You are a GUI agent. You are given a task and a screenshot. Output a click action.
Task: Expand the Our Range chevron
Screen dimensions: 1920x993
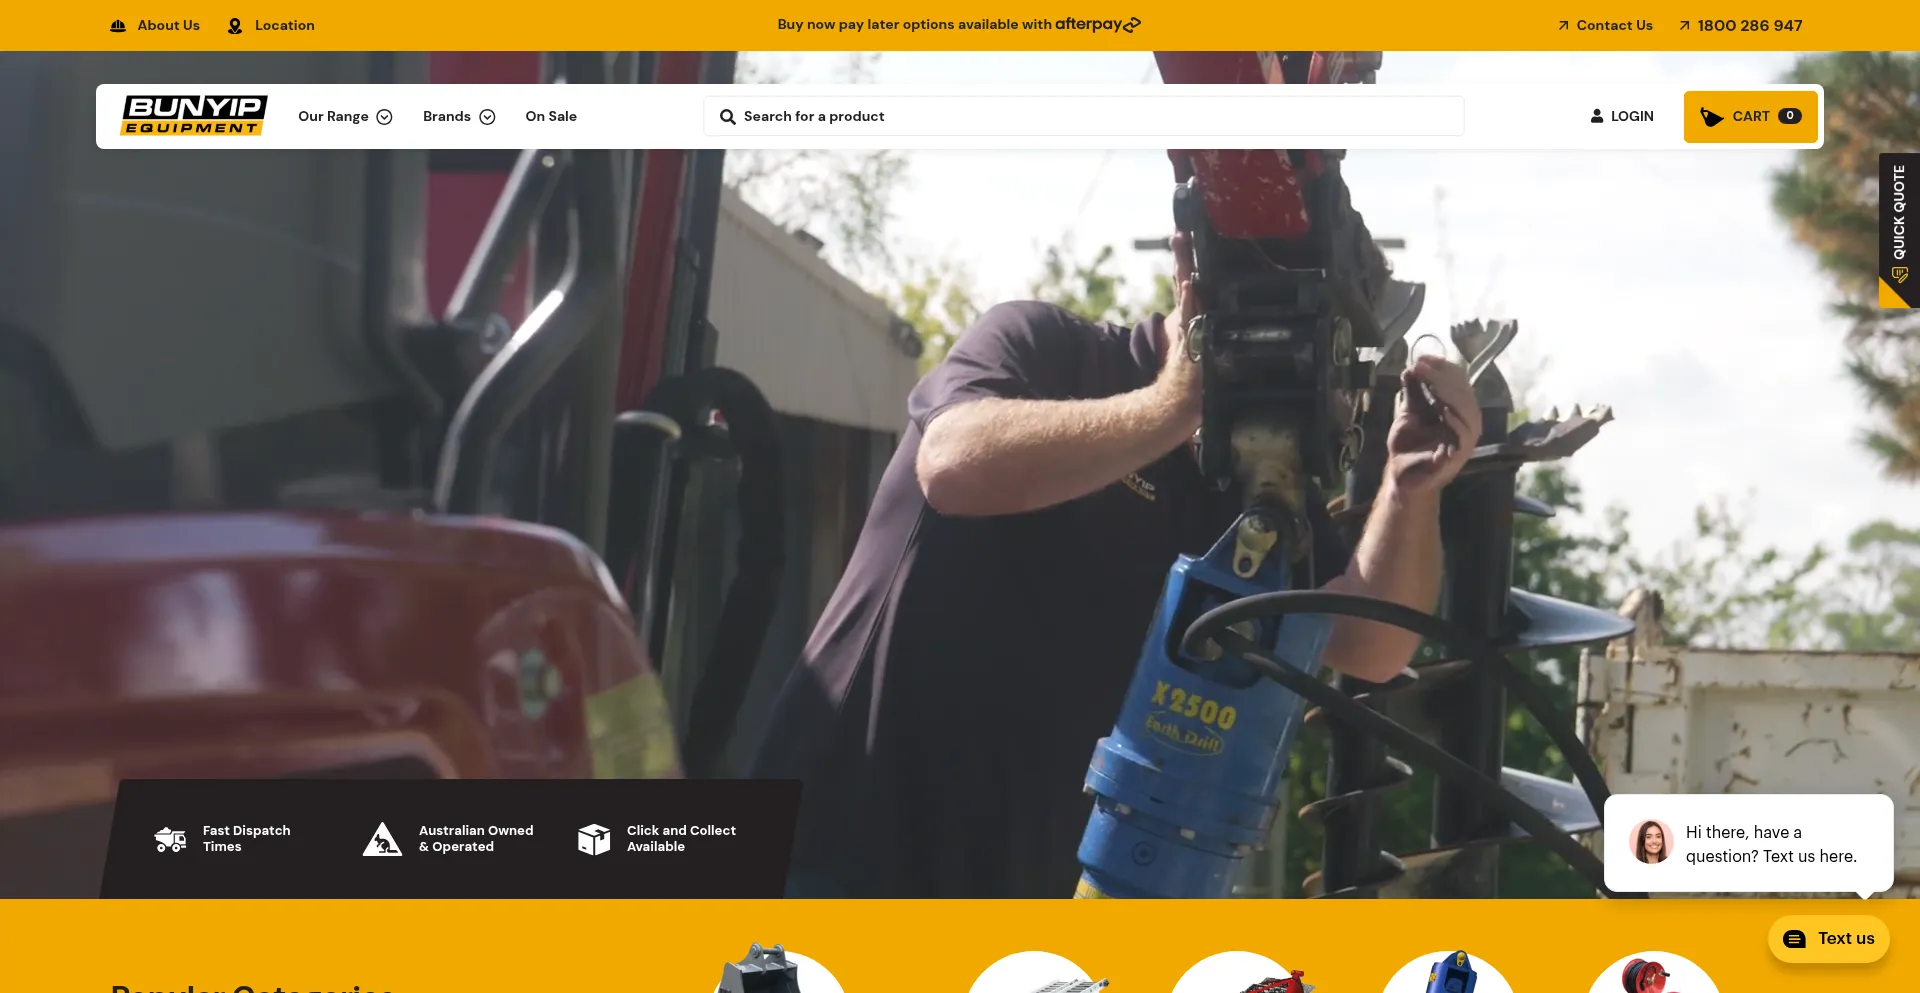[x=384, y=117]
